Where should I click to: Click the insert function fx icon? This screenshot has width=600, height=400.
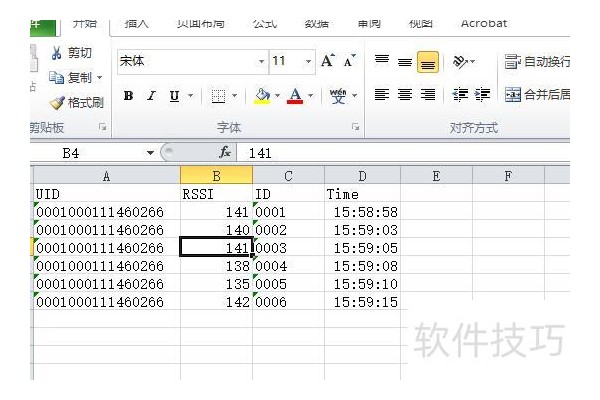[x=225, y=152]
